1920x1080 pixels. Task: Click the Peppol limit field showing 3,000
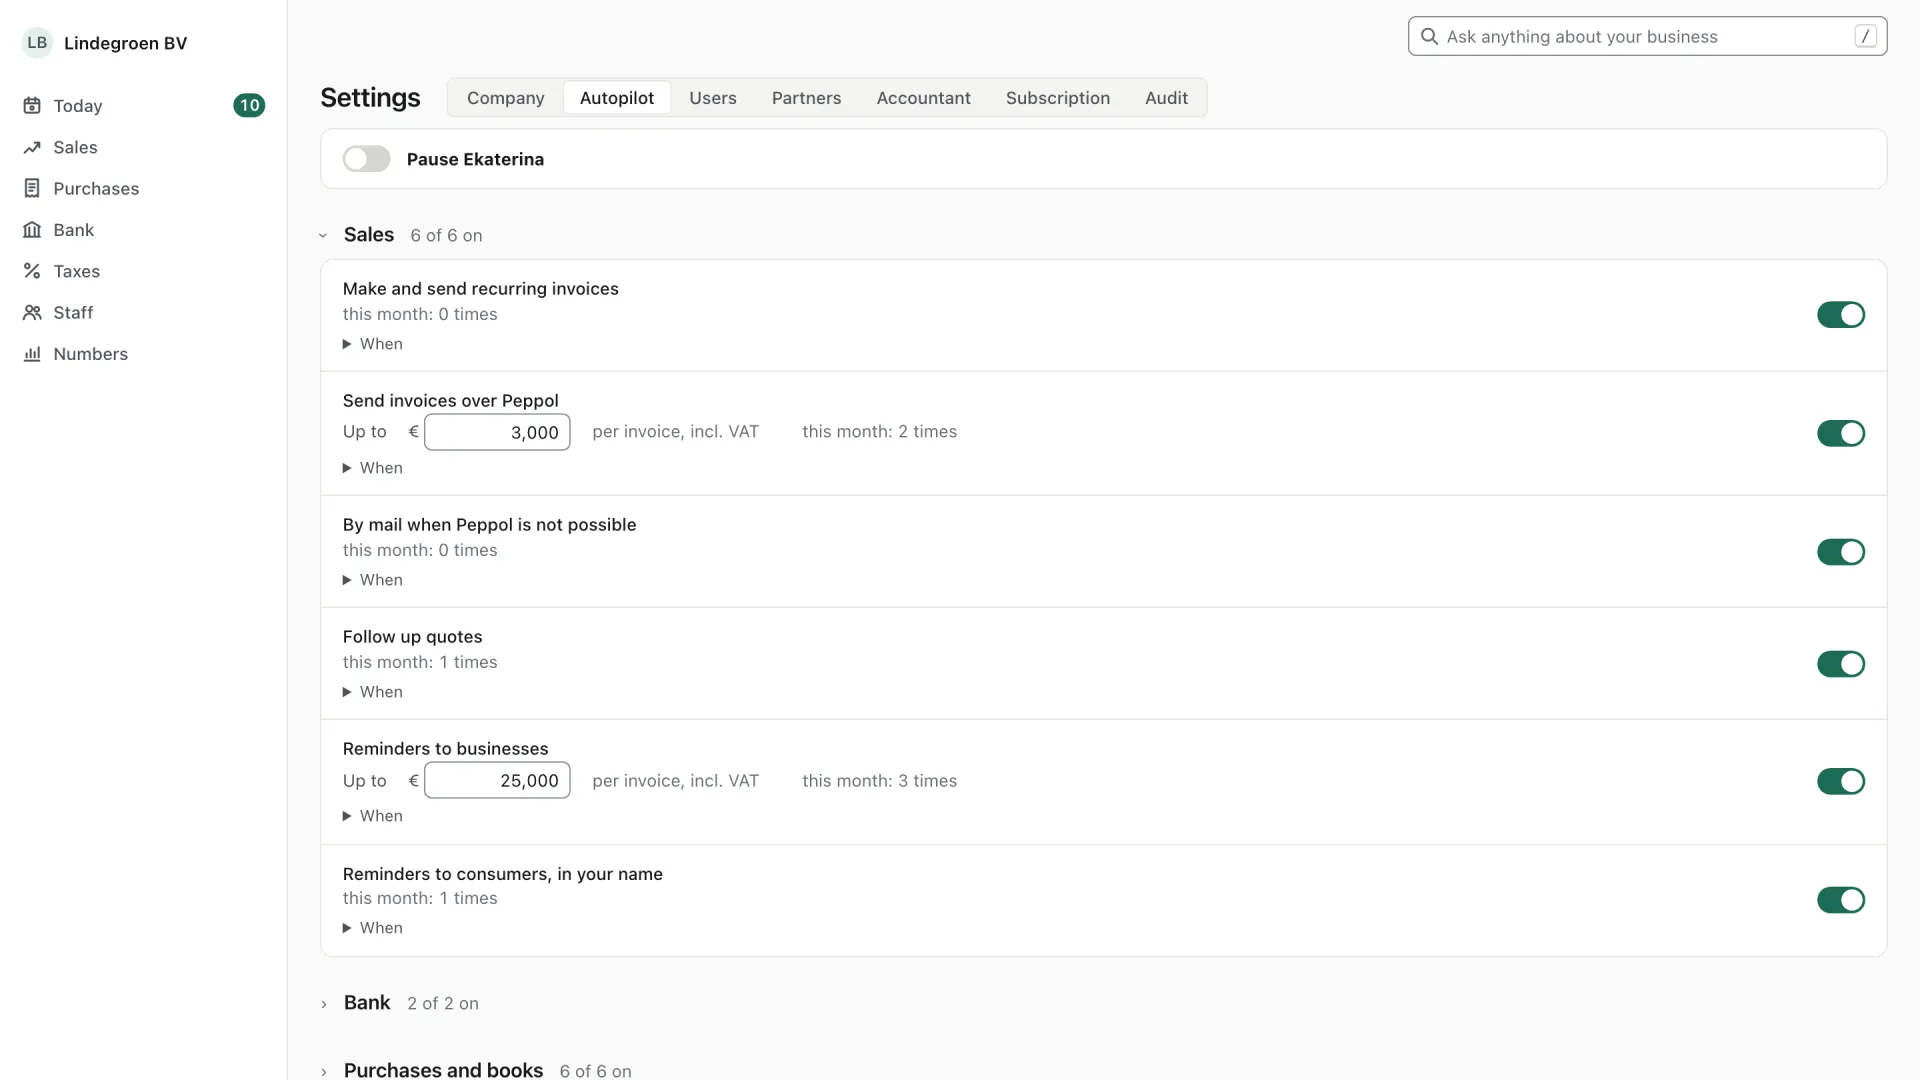497,432
